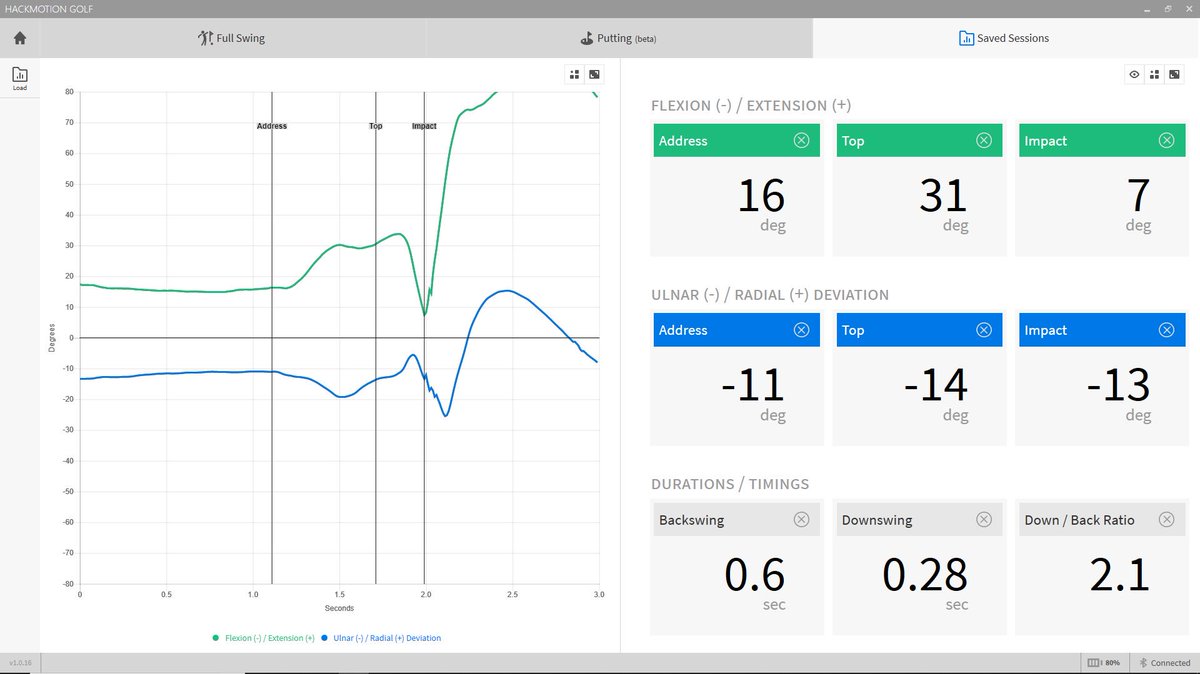This screenshot has height=674, width=1200.
Task: Switch to the Full Swing tab
Action: pyautogui.click(x=232, y=39)
